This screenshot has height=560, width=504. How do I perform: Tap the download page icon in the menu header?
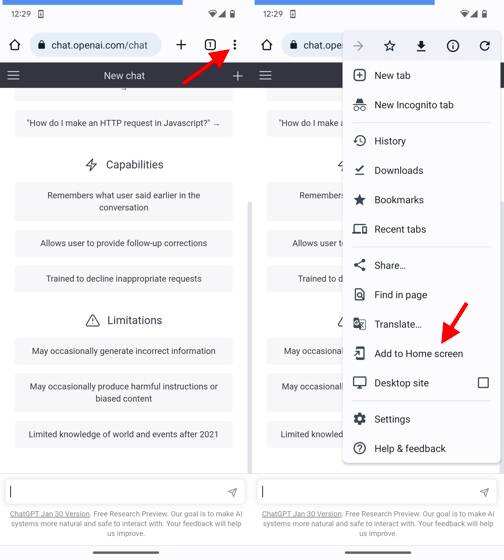[x=421, y=46]
